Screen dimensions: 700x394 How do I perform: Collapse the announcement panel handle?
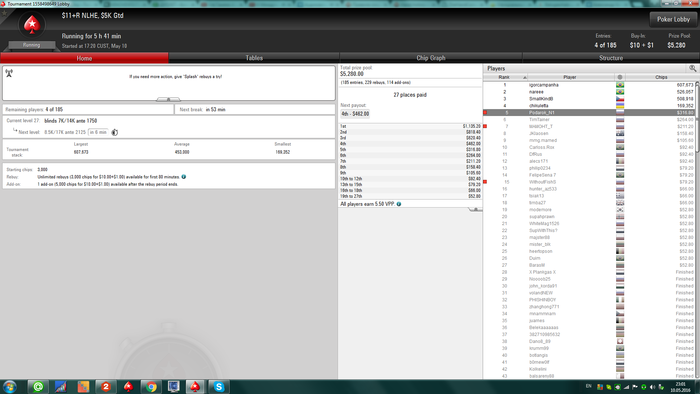[168, 99]
